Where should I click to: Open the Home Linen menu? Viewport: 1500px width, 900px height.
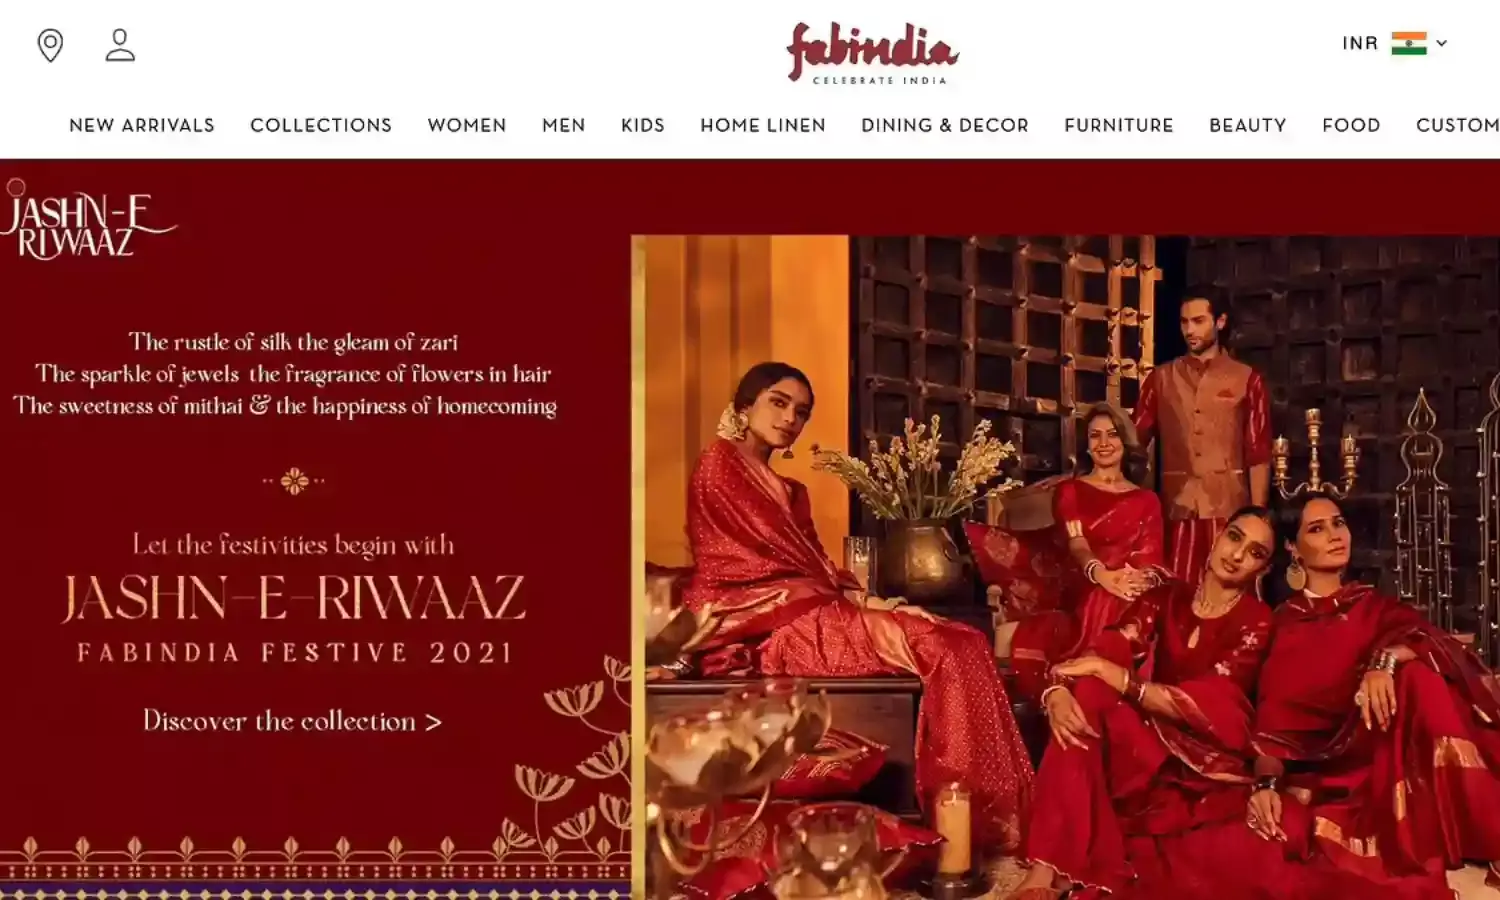click(763, 125)
